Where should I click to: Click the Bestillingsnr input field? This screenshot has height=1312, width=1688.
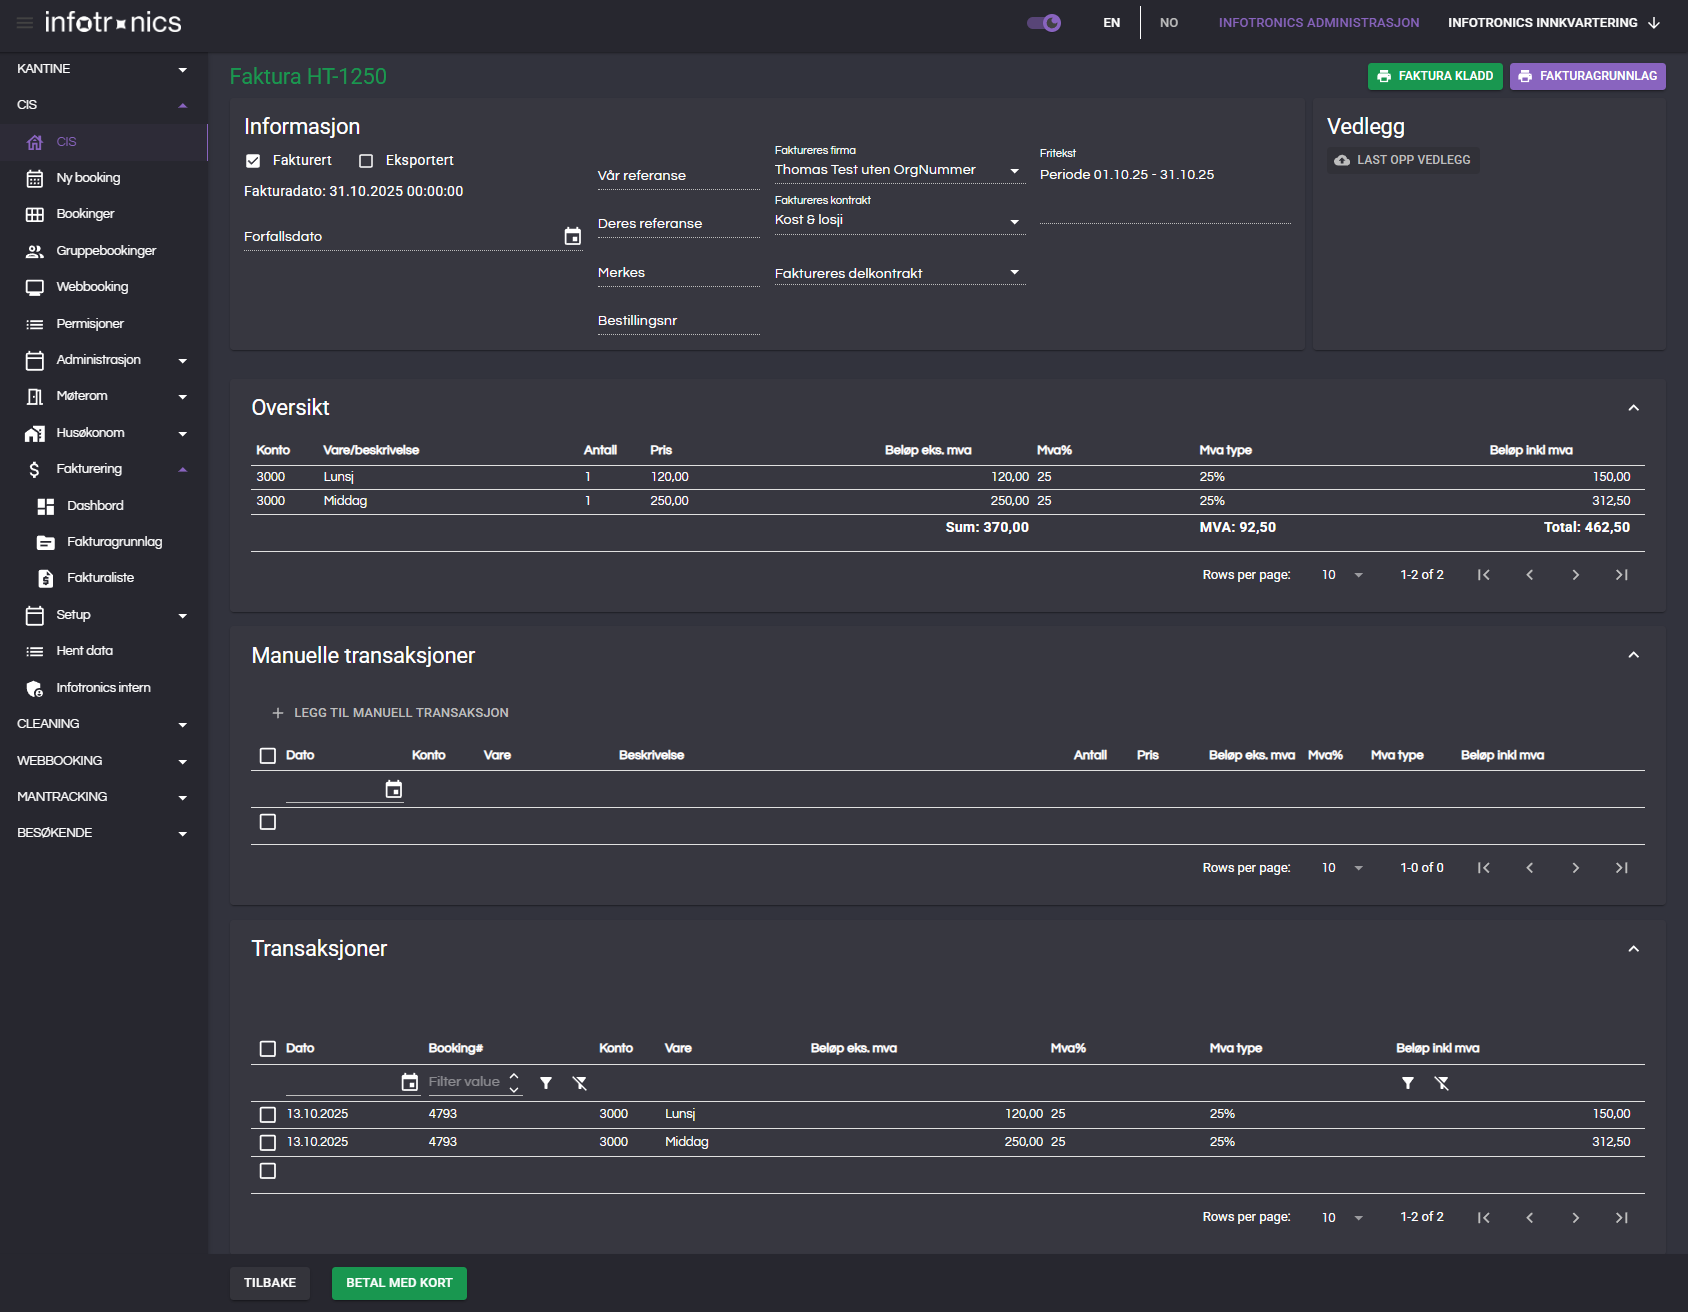coord(678,321)
